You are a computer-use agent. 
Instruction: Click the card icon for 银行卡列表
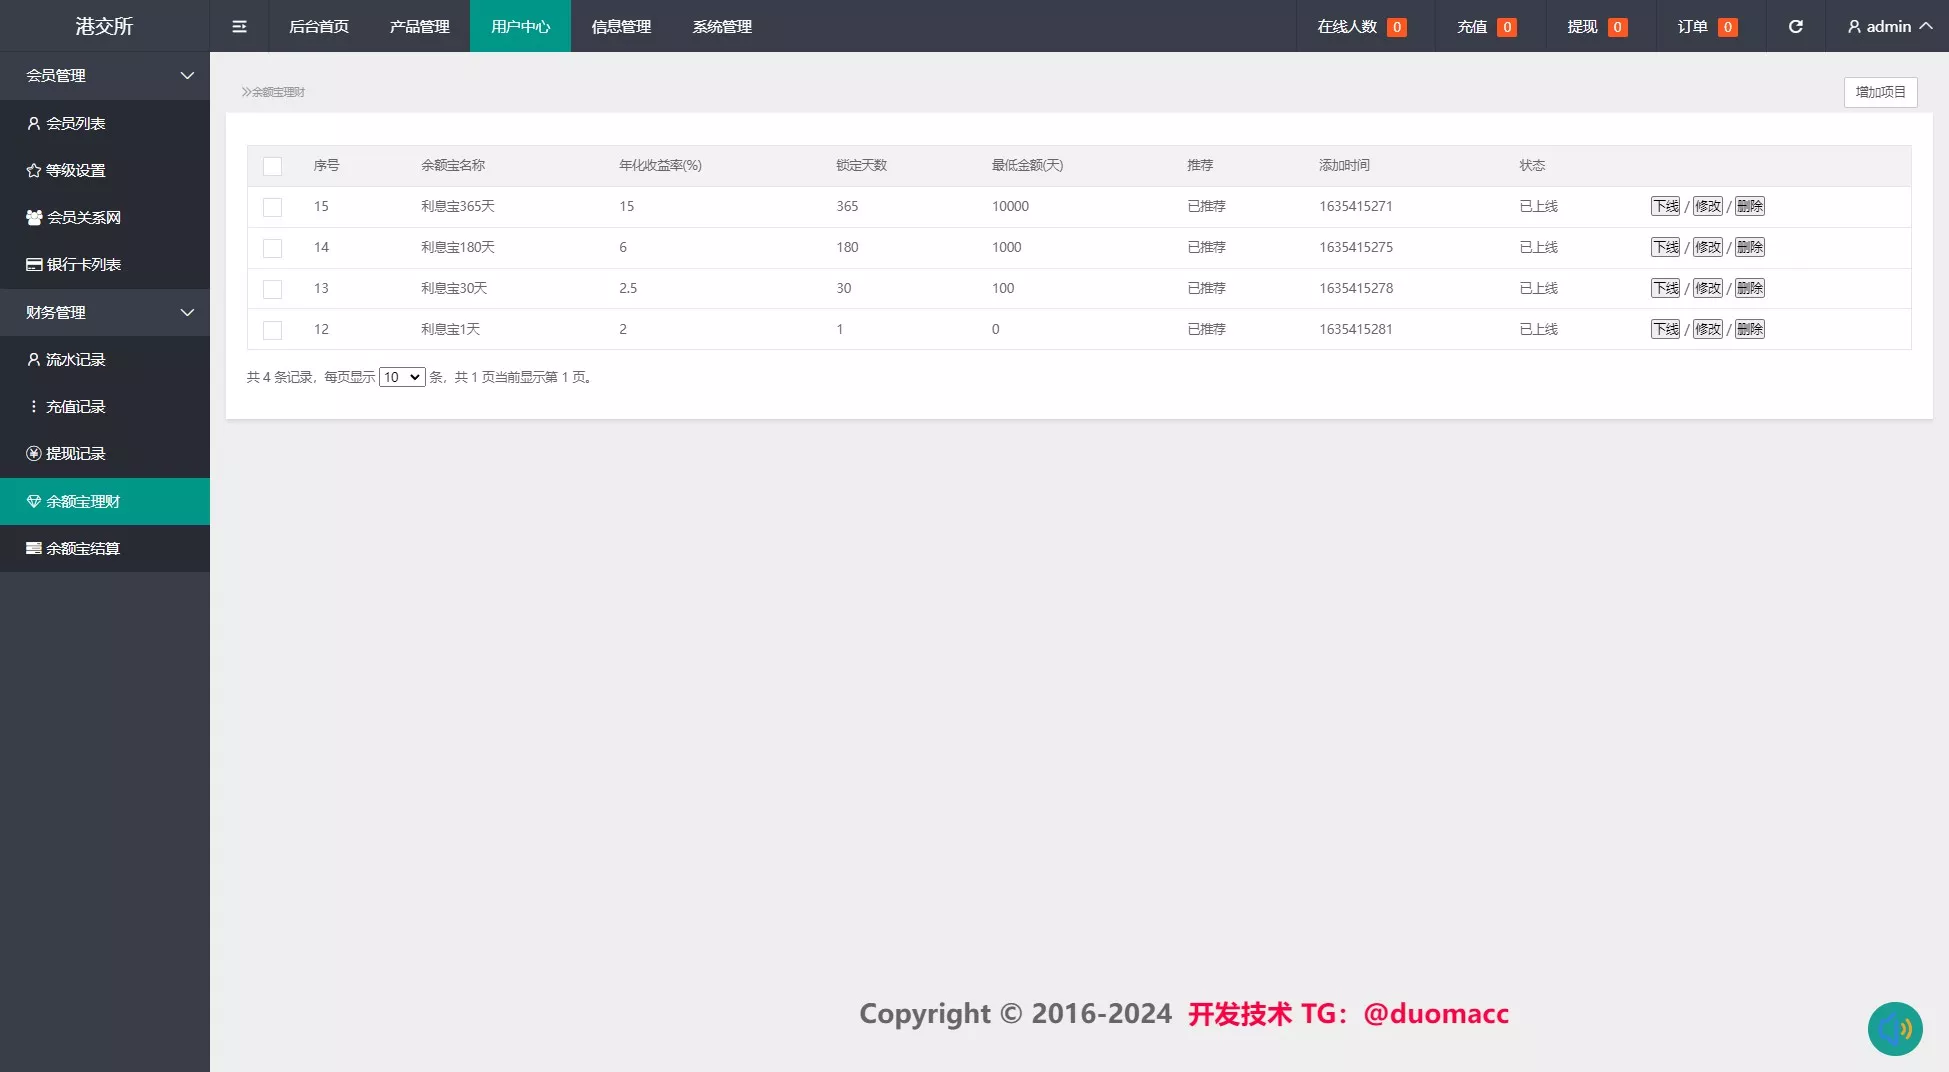(34, 265)
